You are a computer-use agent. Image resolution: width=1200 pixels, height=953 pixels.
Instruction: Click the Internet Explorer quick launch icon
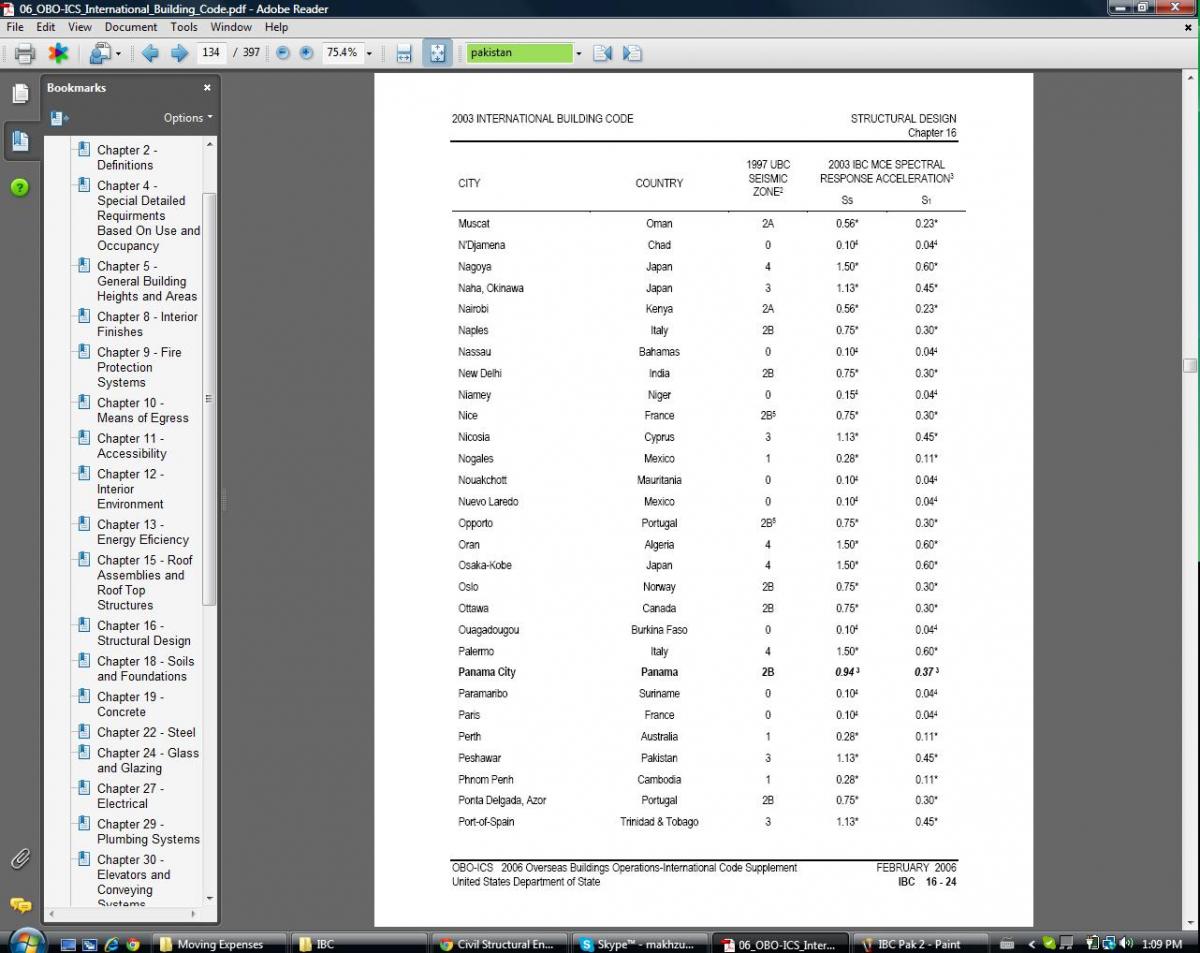point(111,944)
